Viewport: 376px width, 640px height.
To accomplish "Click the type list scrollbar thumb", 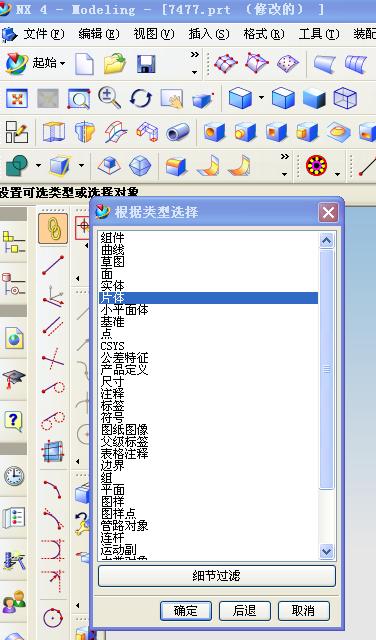I will click(x=327, y=369).
